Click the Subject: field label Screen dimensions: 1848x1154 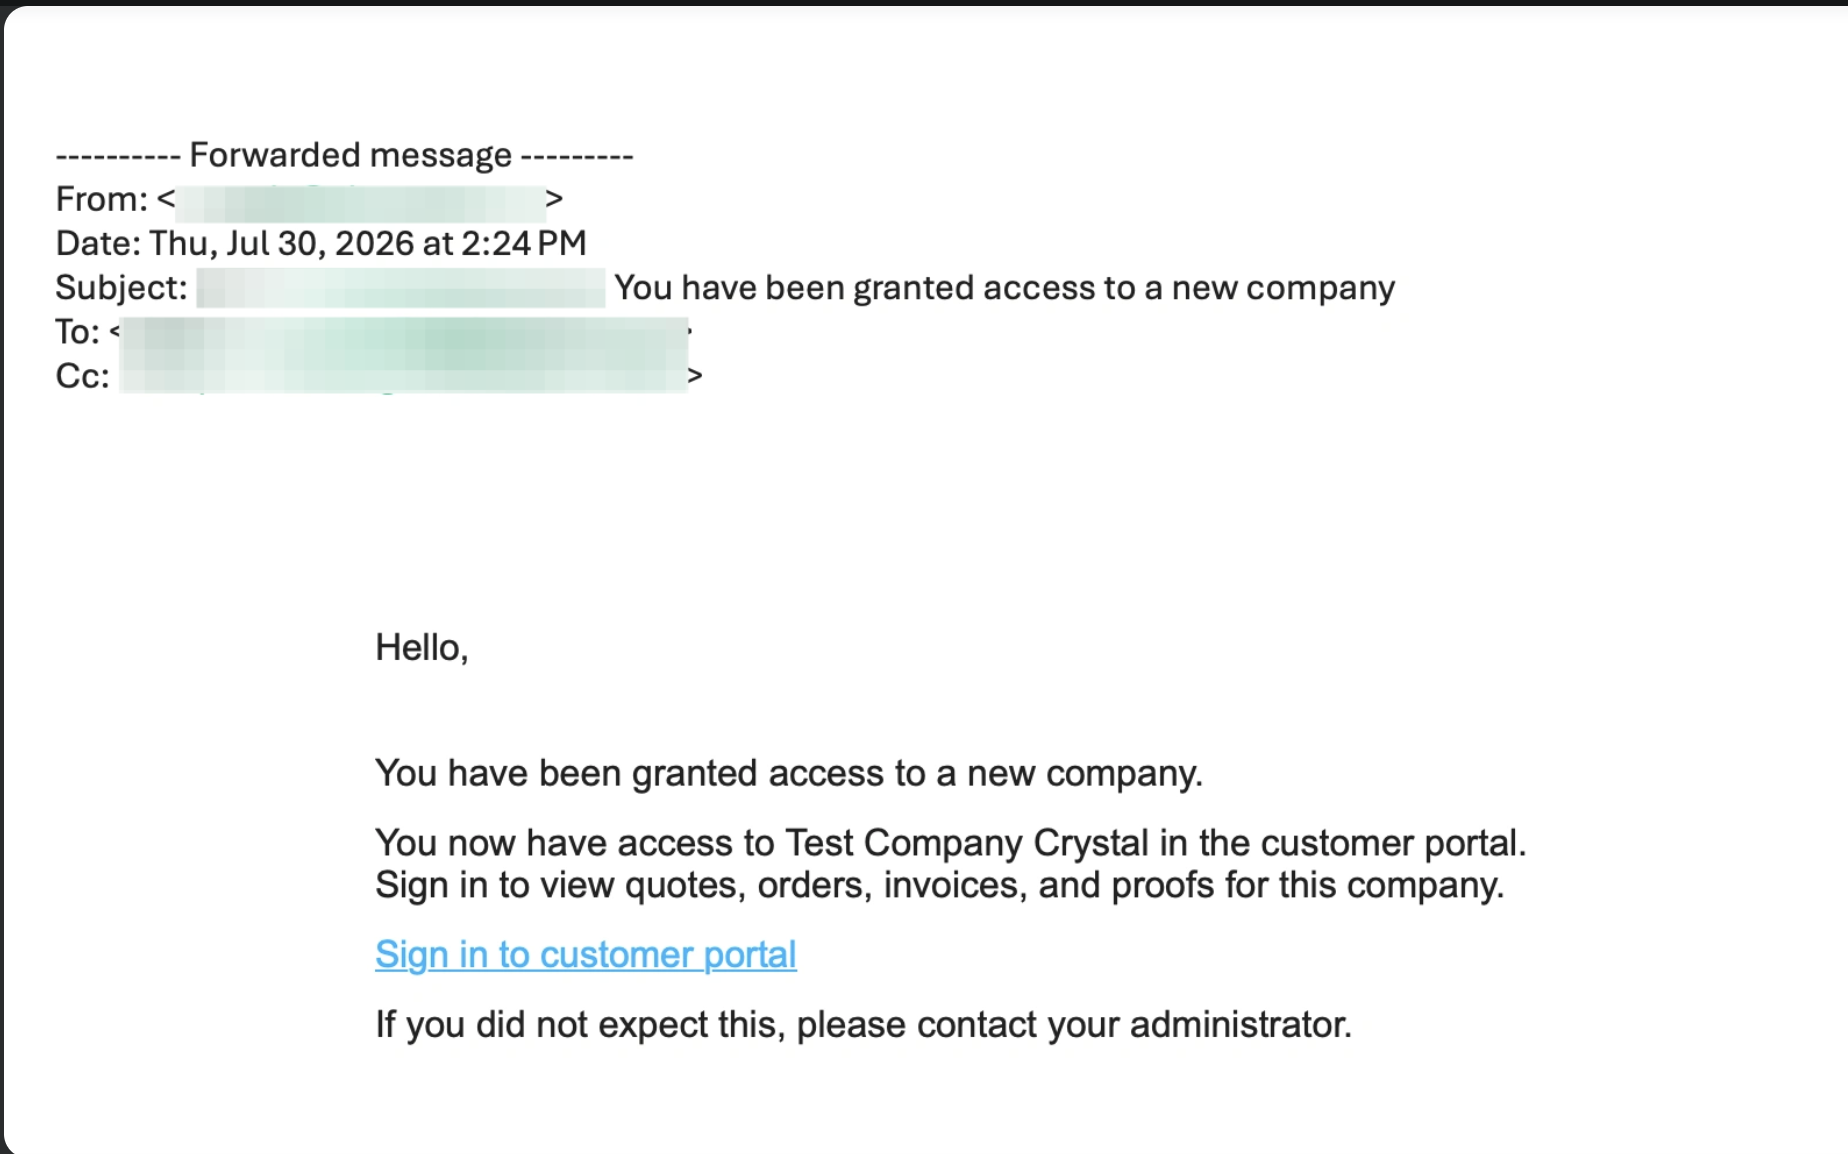pyautogui.click(x=121, y=288)
